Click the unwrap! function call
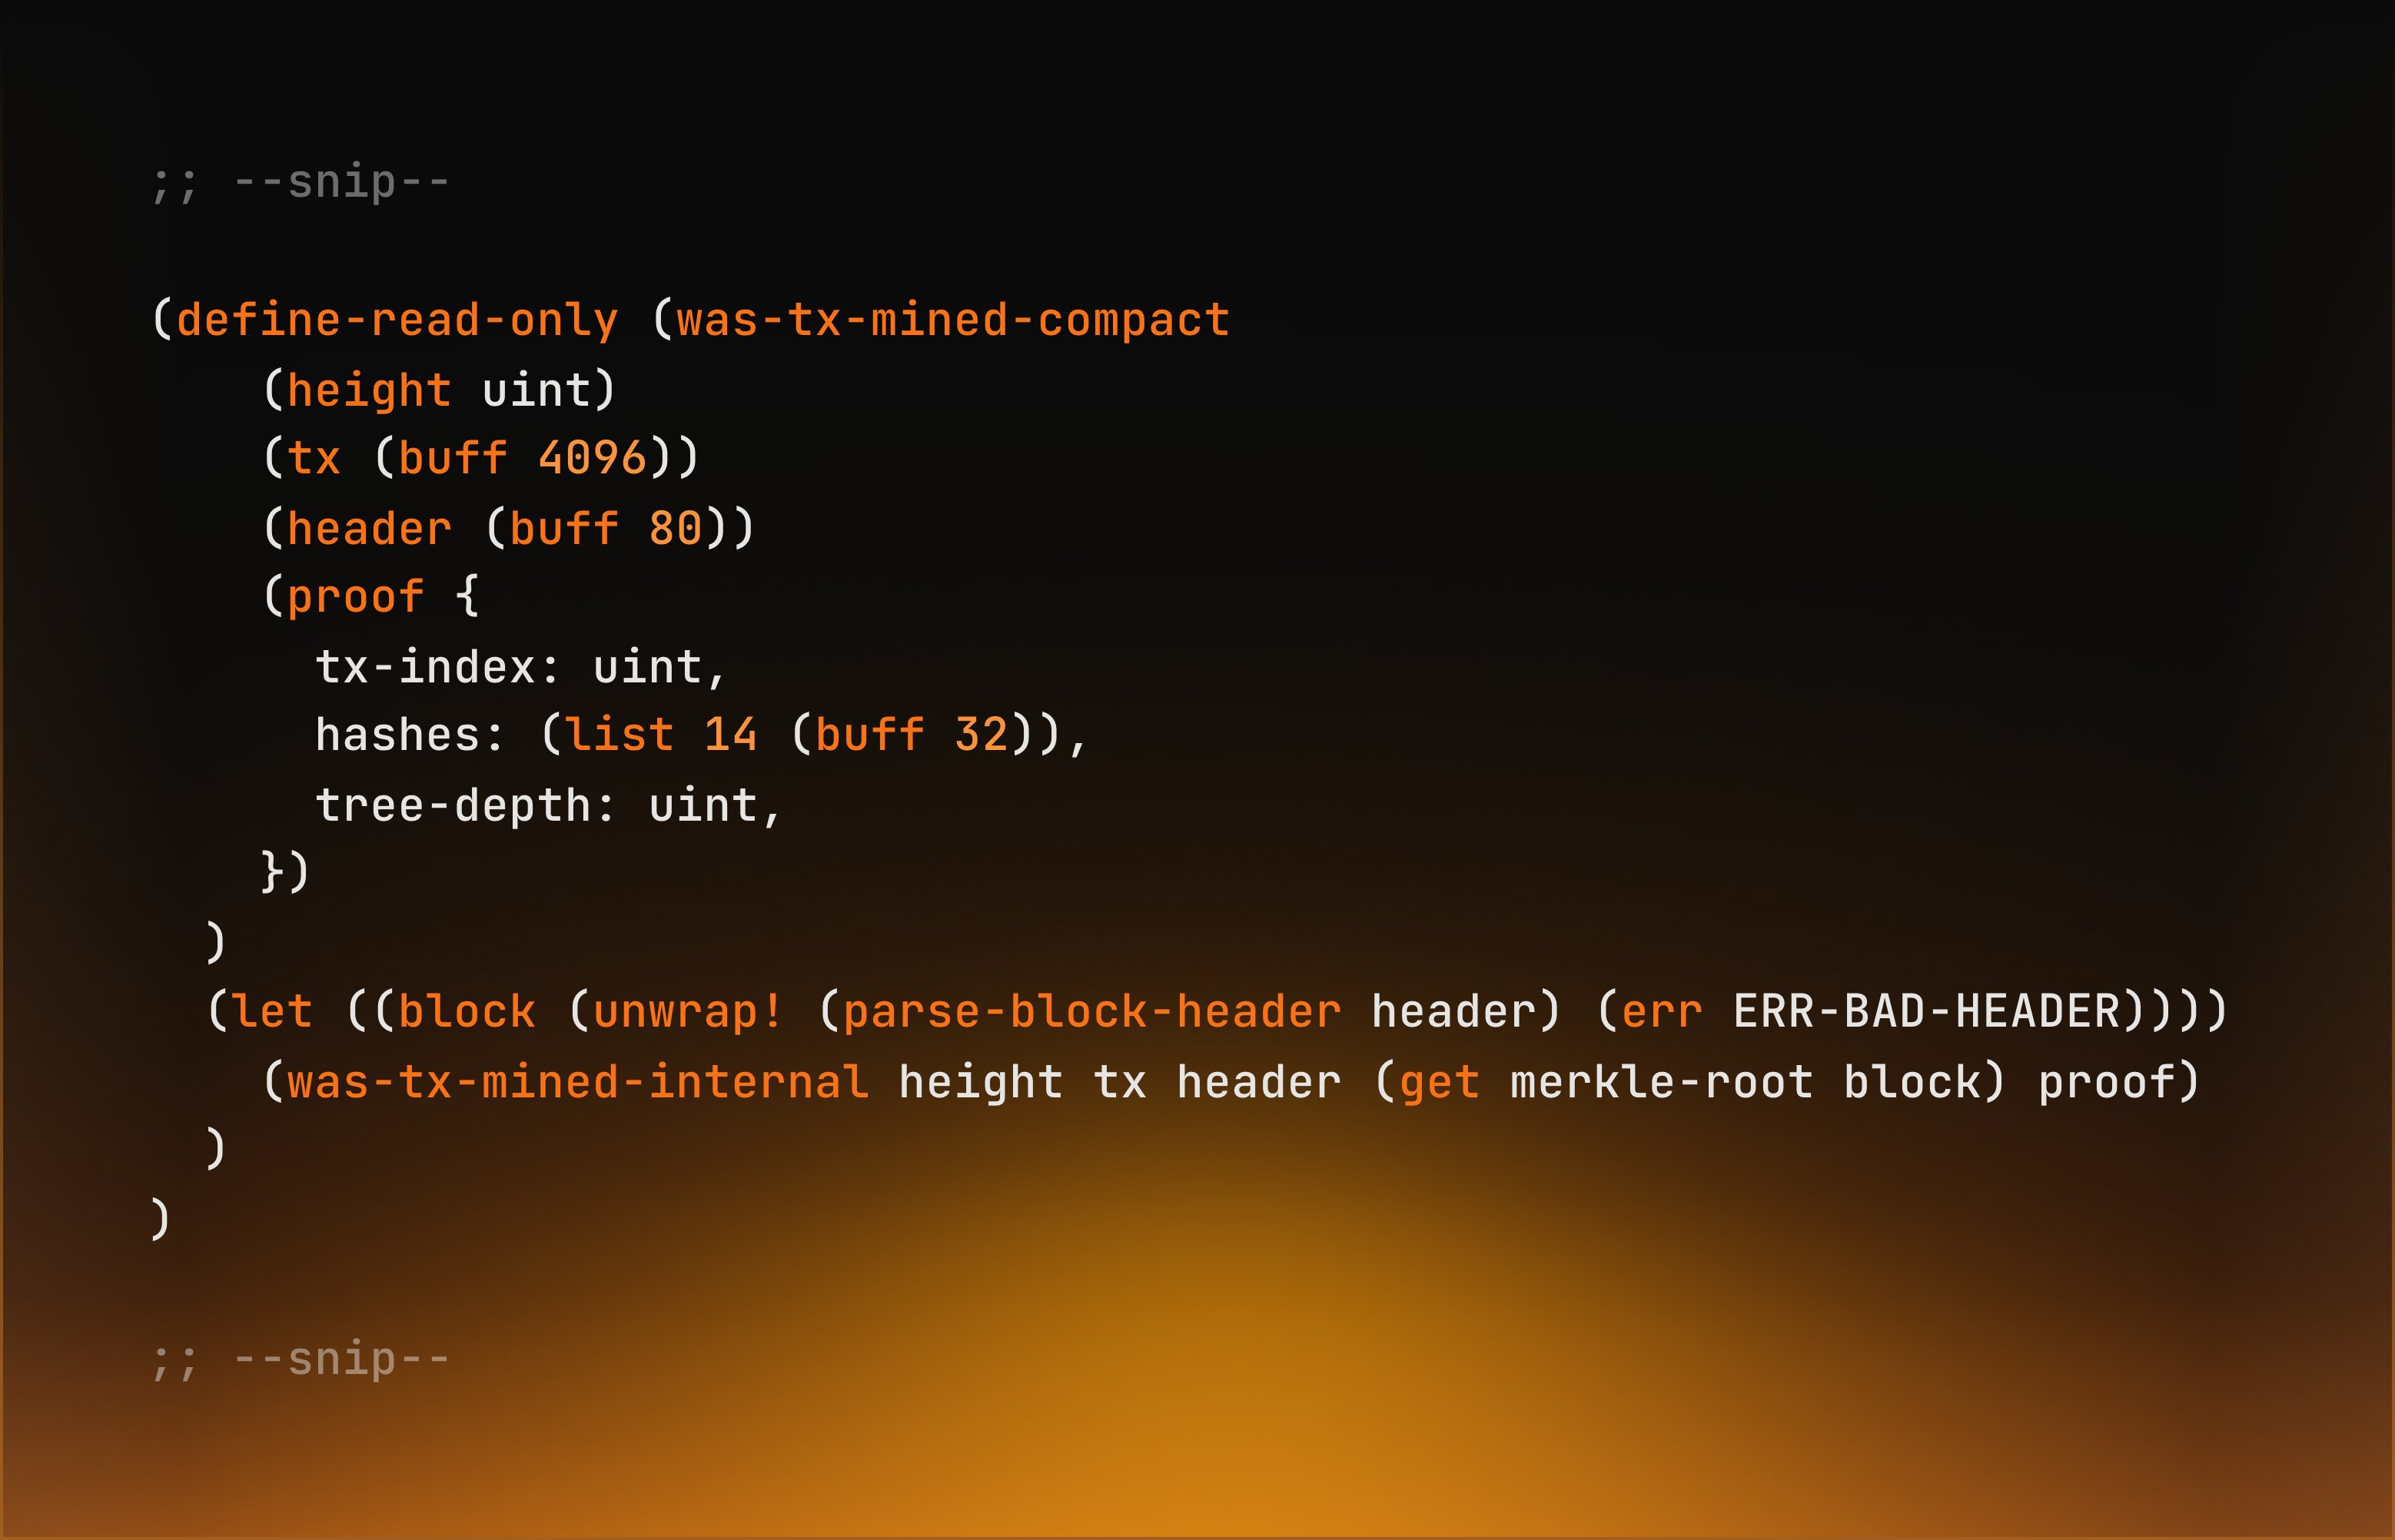Viewport: 2395px width, 1540px height. (x=688, y=1011)
